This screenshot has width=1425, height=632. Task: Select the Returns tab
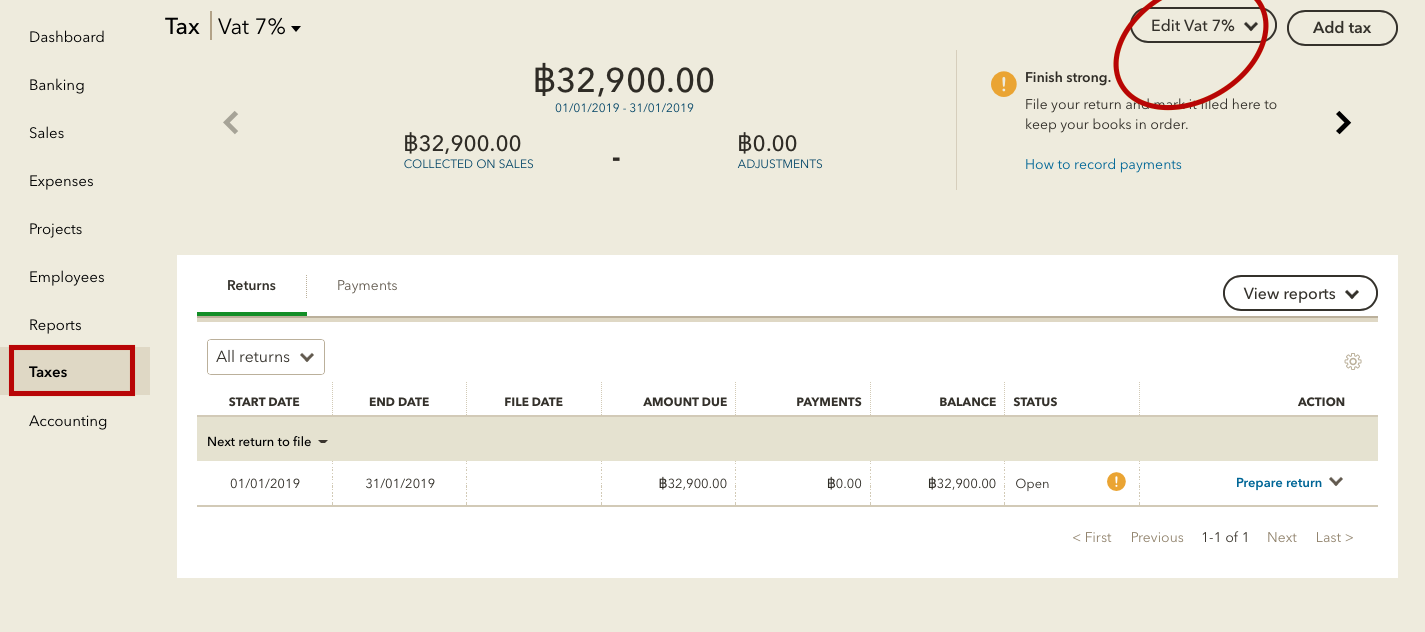point(251,285)
